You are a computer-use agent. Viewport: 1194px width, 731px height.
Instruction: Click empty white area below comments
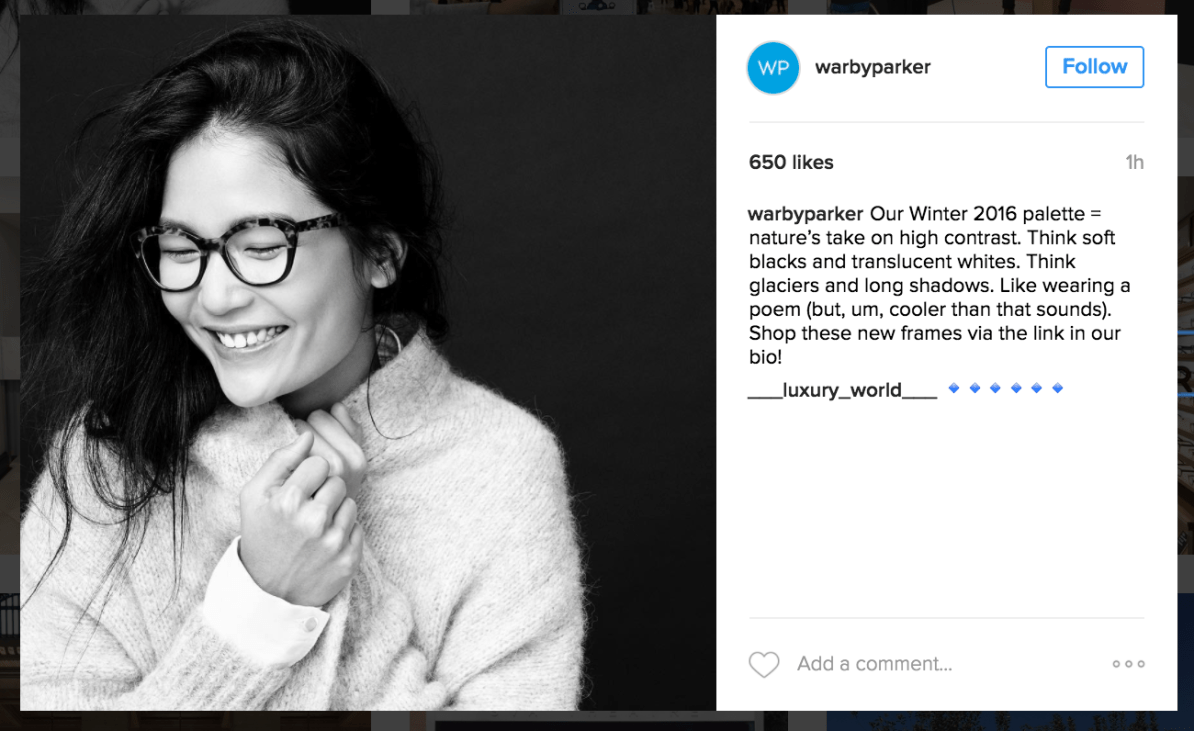pos(947,510)
